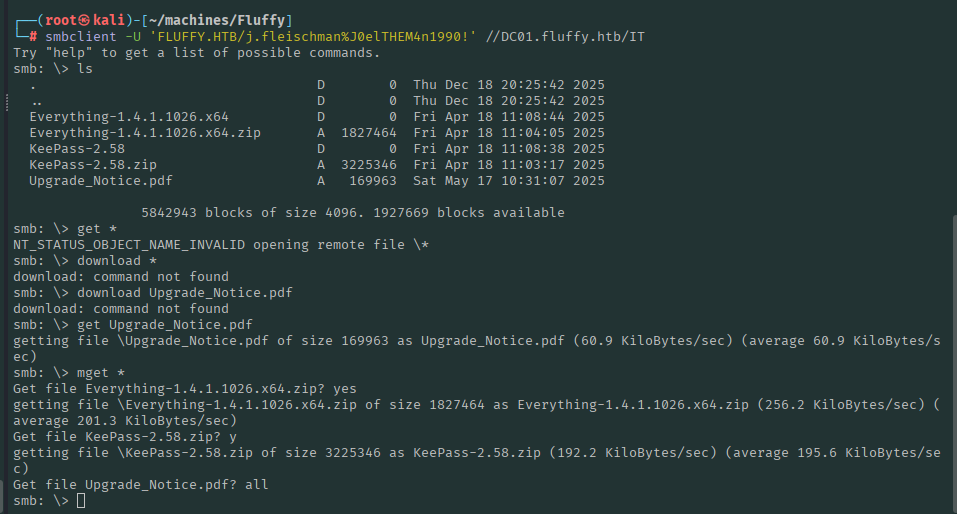
Task: Click the Everything-1.4.1.1026.x64 directory entry in the listing
Action: (x=129, y=117)
